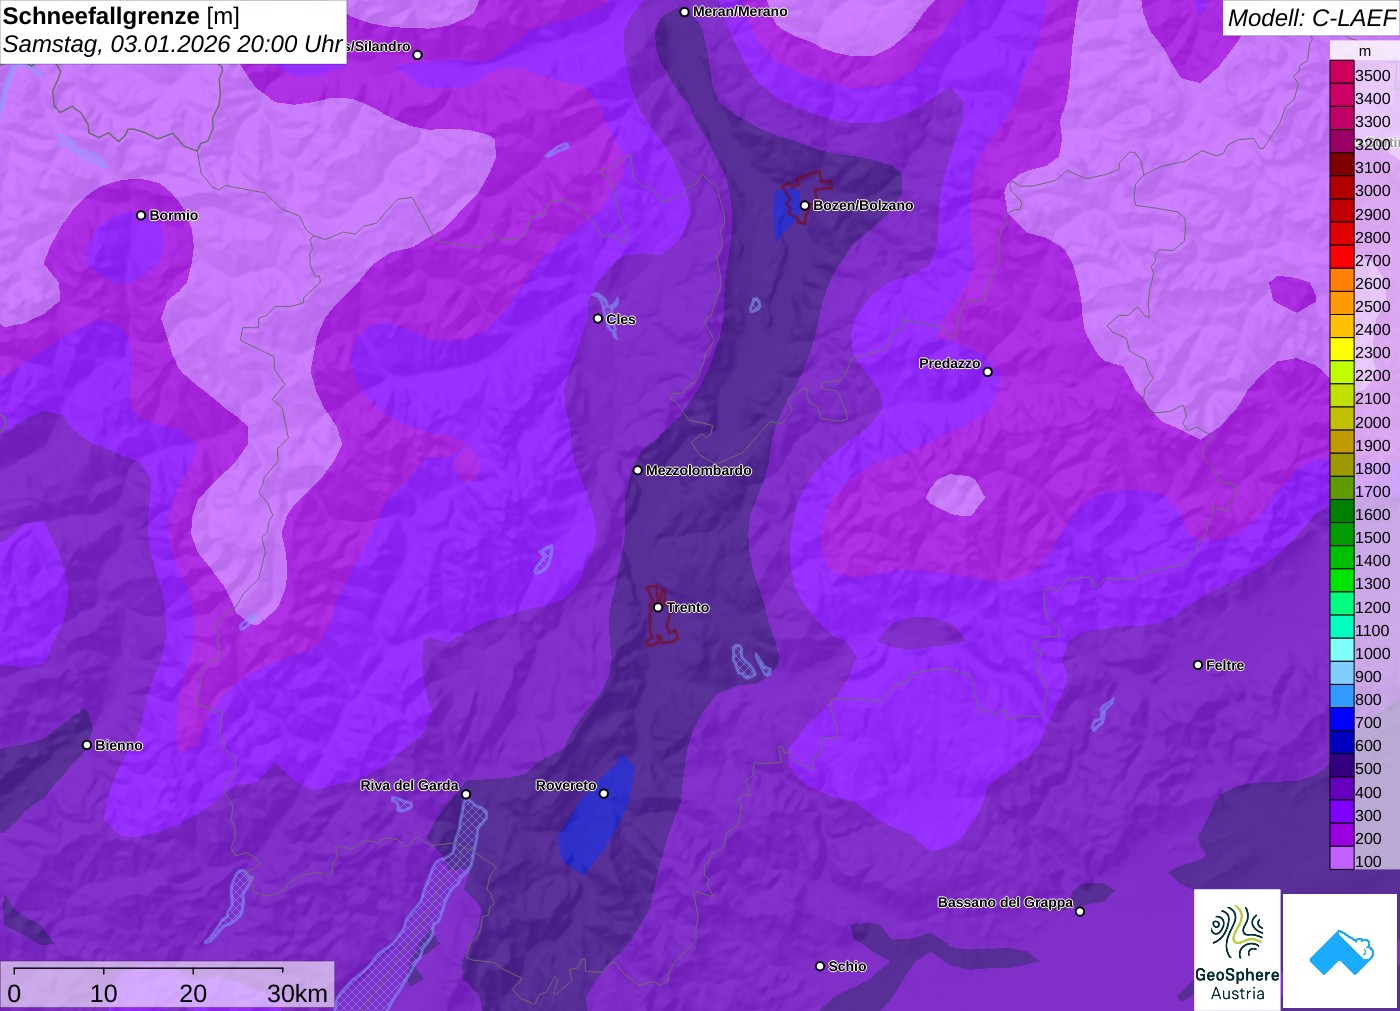
Task: Click the Mezzolombardo location marker
Action: point(638,470)
